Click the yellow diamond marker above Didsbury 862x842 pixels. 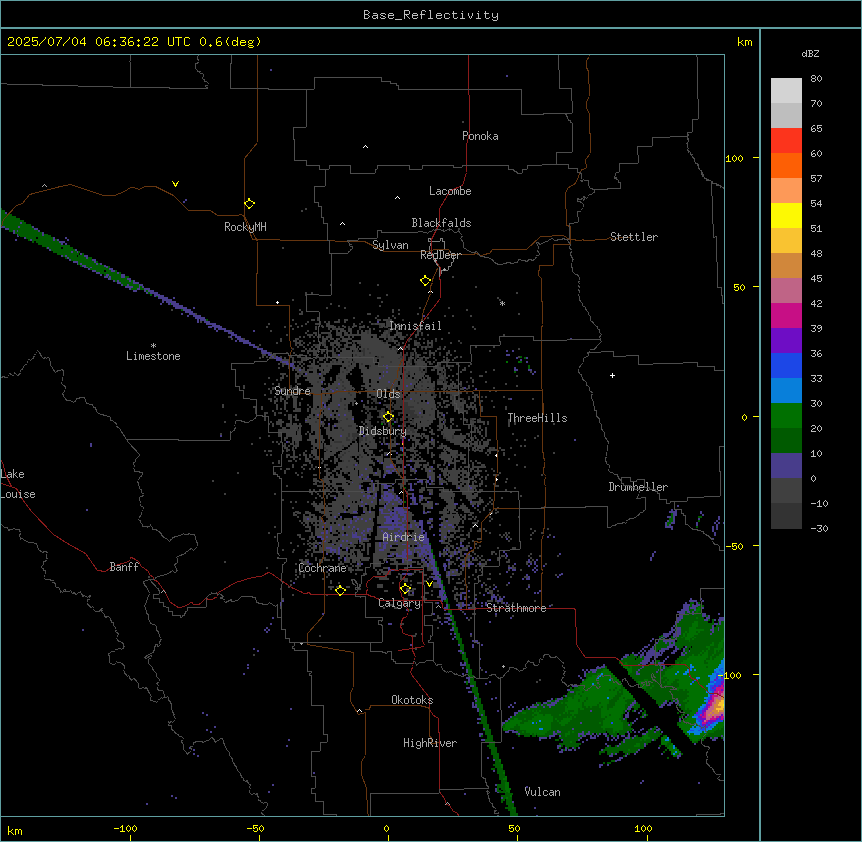(388, 417)
